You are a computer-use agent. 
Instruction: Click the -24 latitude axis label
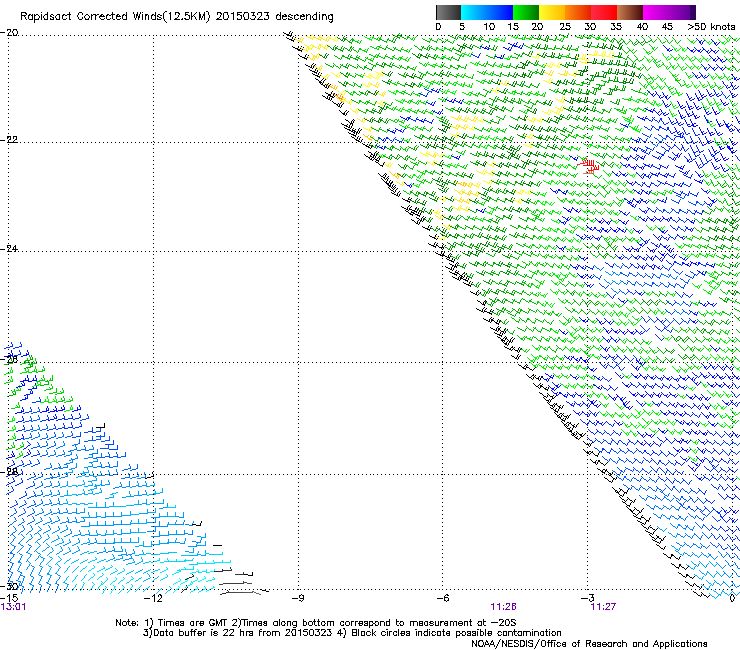tap(9, 248)
